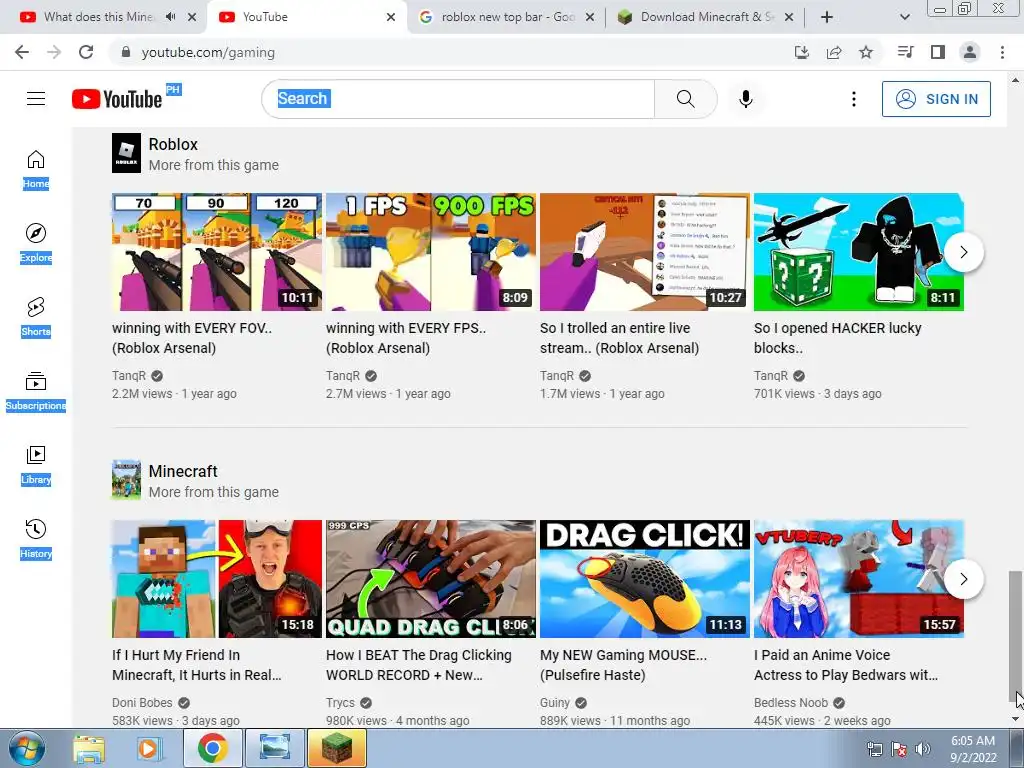Open Windows Explorer from taskbar

[89, 748]
